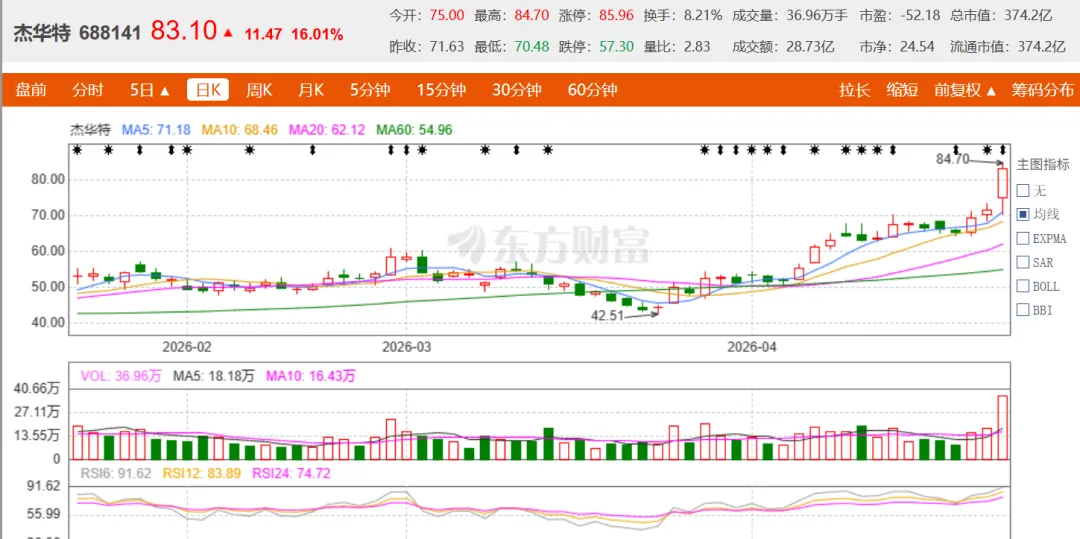Viewport: 1080px width, 539px height.
Task: Select the 日K daily candlestick tab
Action: pyautogui.click(x=208, y=90)
